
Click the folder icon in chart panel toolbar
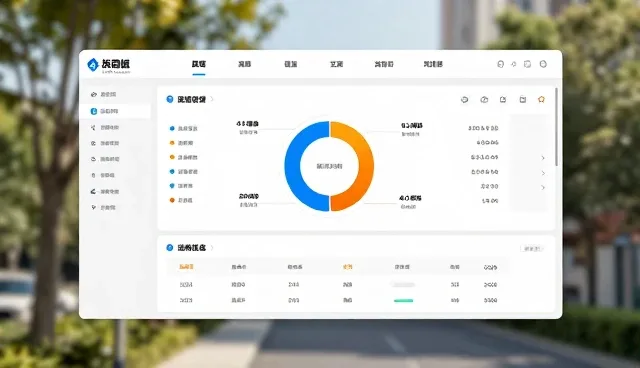[522, 100]
